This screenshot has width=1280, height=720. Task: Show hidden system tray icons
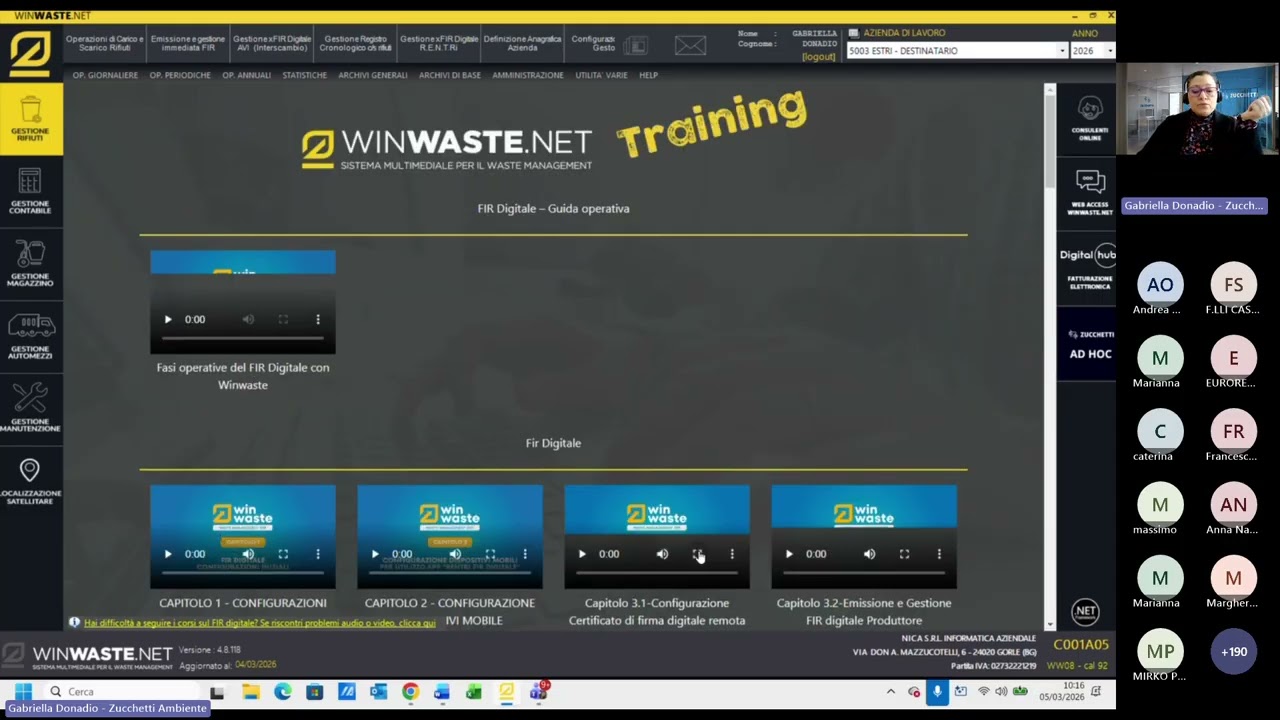(891, 691)
